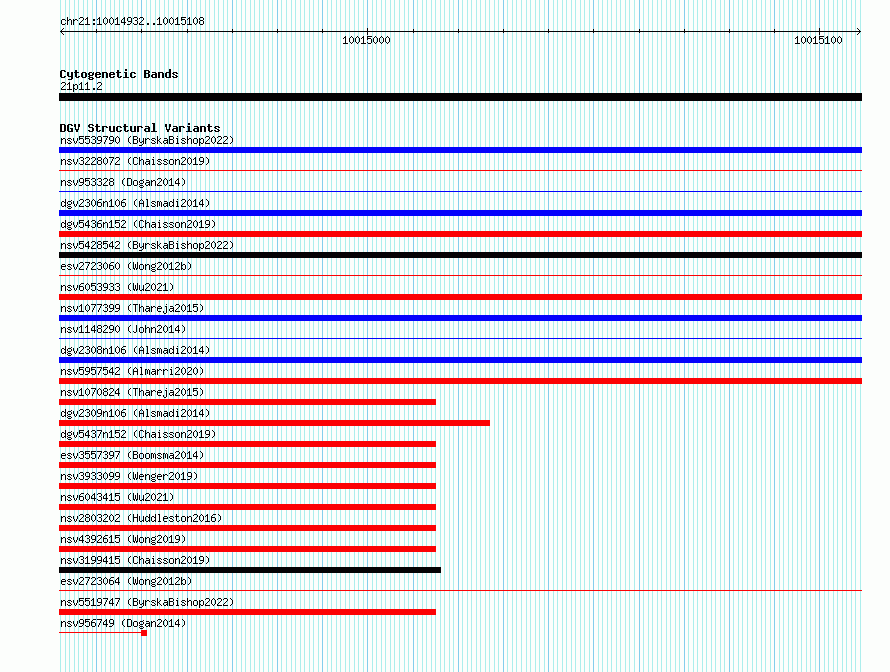Select the Cytogenetic Bands track title

119,74
